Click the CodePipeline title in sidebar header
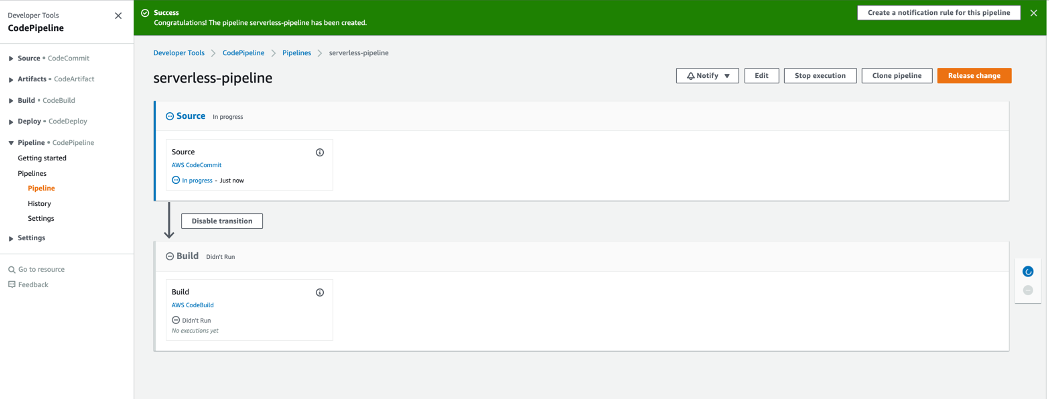The height and width of the screenshot is (400, 1050). tap(35, 28)
